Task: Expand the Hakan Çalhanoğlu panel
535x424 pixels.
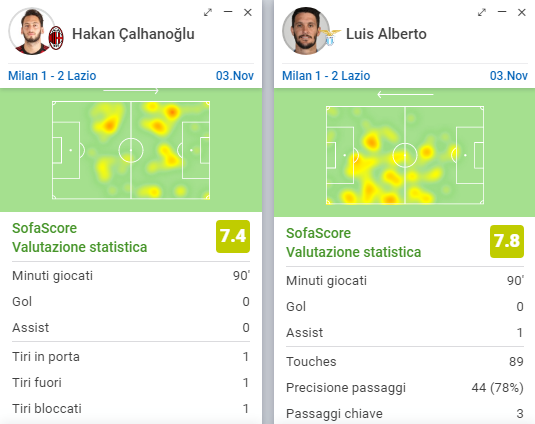Action: (208, 13)
